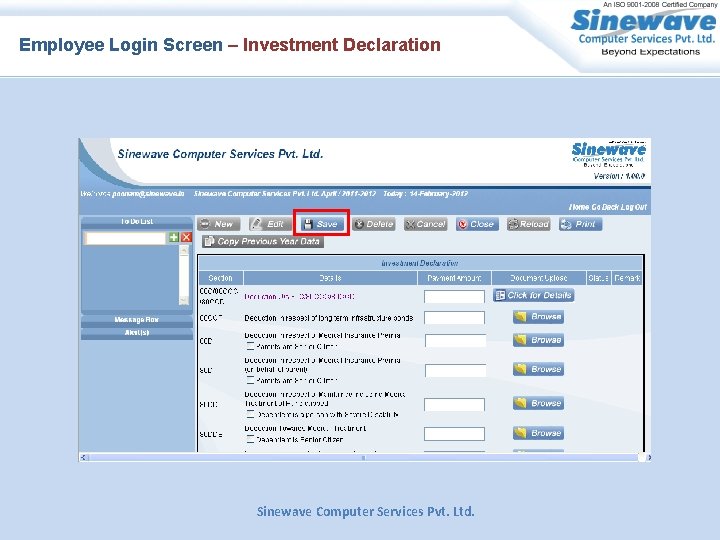Screen dimensions: 720x540
Task: Click the To Do List scrollbar up arrow
Action: (x=184, y=250)
